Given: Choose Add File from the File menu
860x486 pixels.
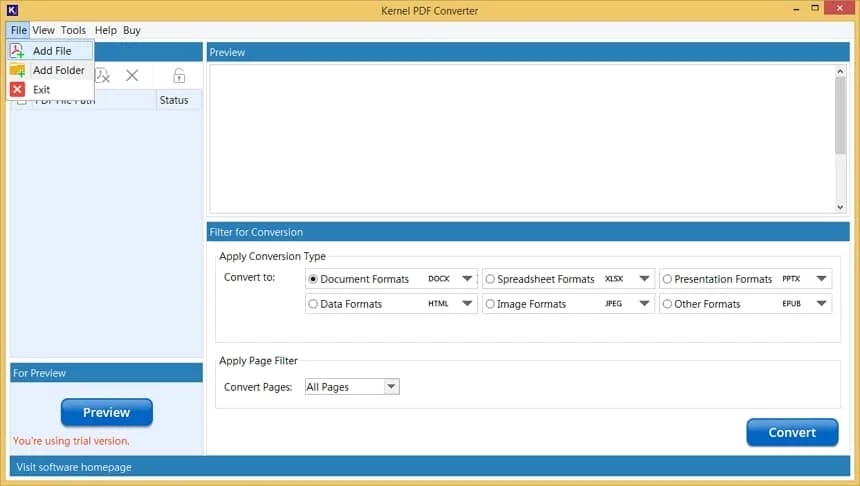Looking at the screenshot, I should coord(50,51).
